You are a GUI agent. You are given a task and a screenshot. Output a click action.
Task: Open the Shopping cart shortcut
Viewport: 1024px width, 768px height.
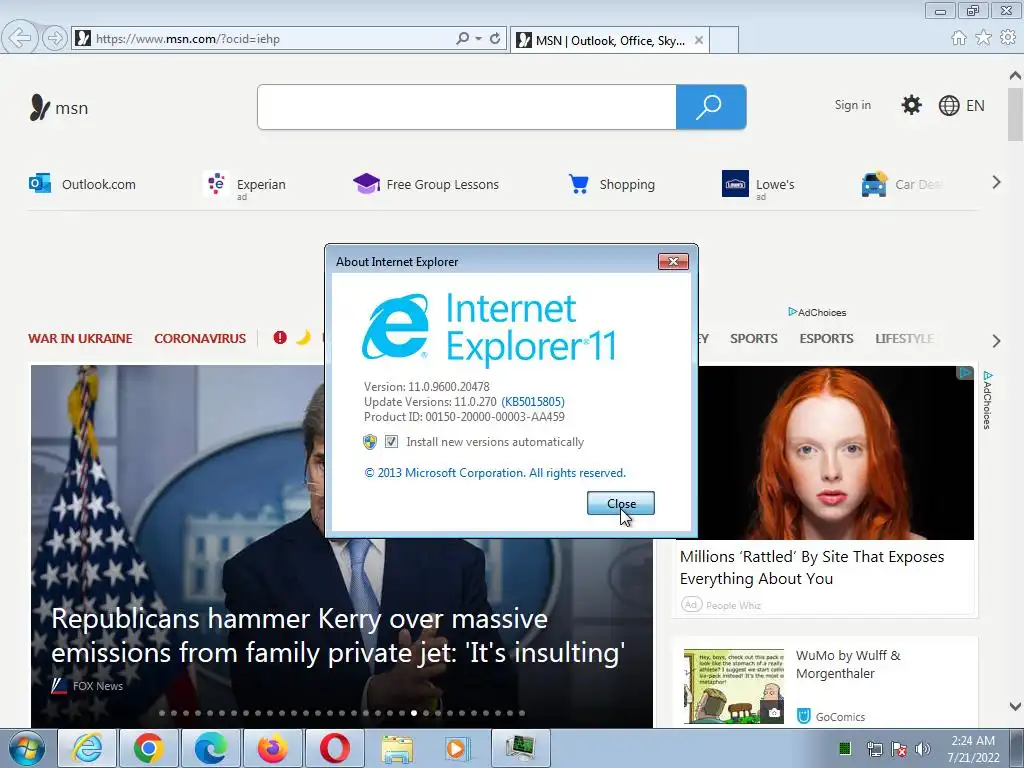tap(611, 184)
